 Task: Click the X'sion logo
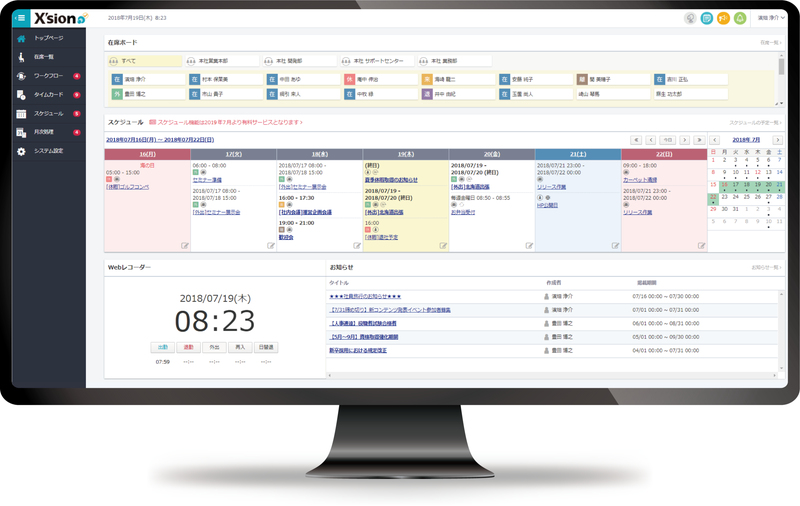tap(60, 18)
